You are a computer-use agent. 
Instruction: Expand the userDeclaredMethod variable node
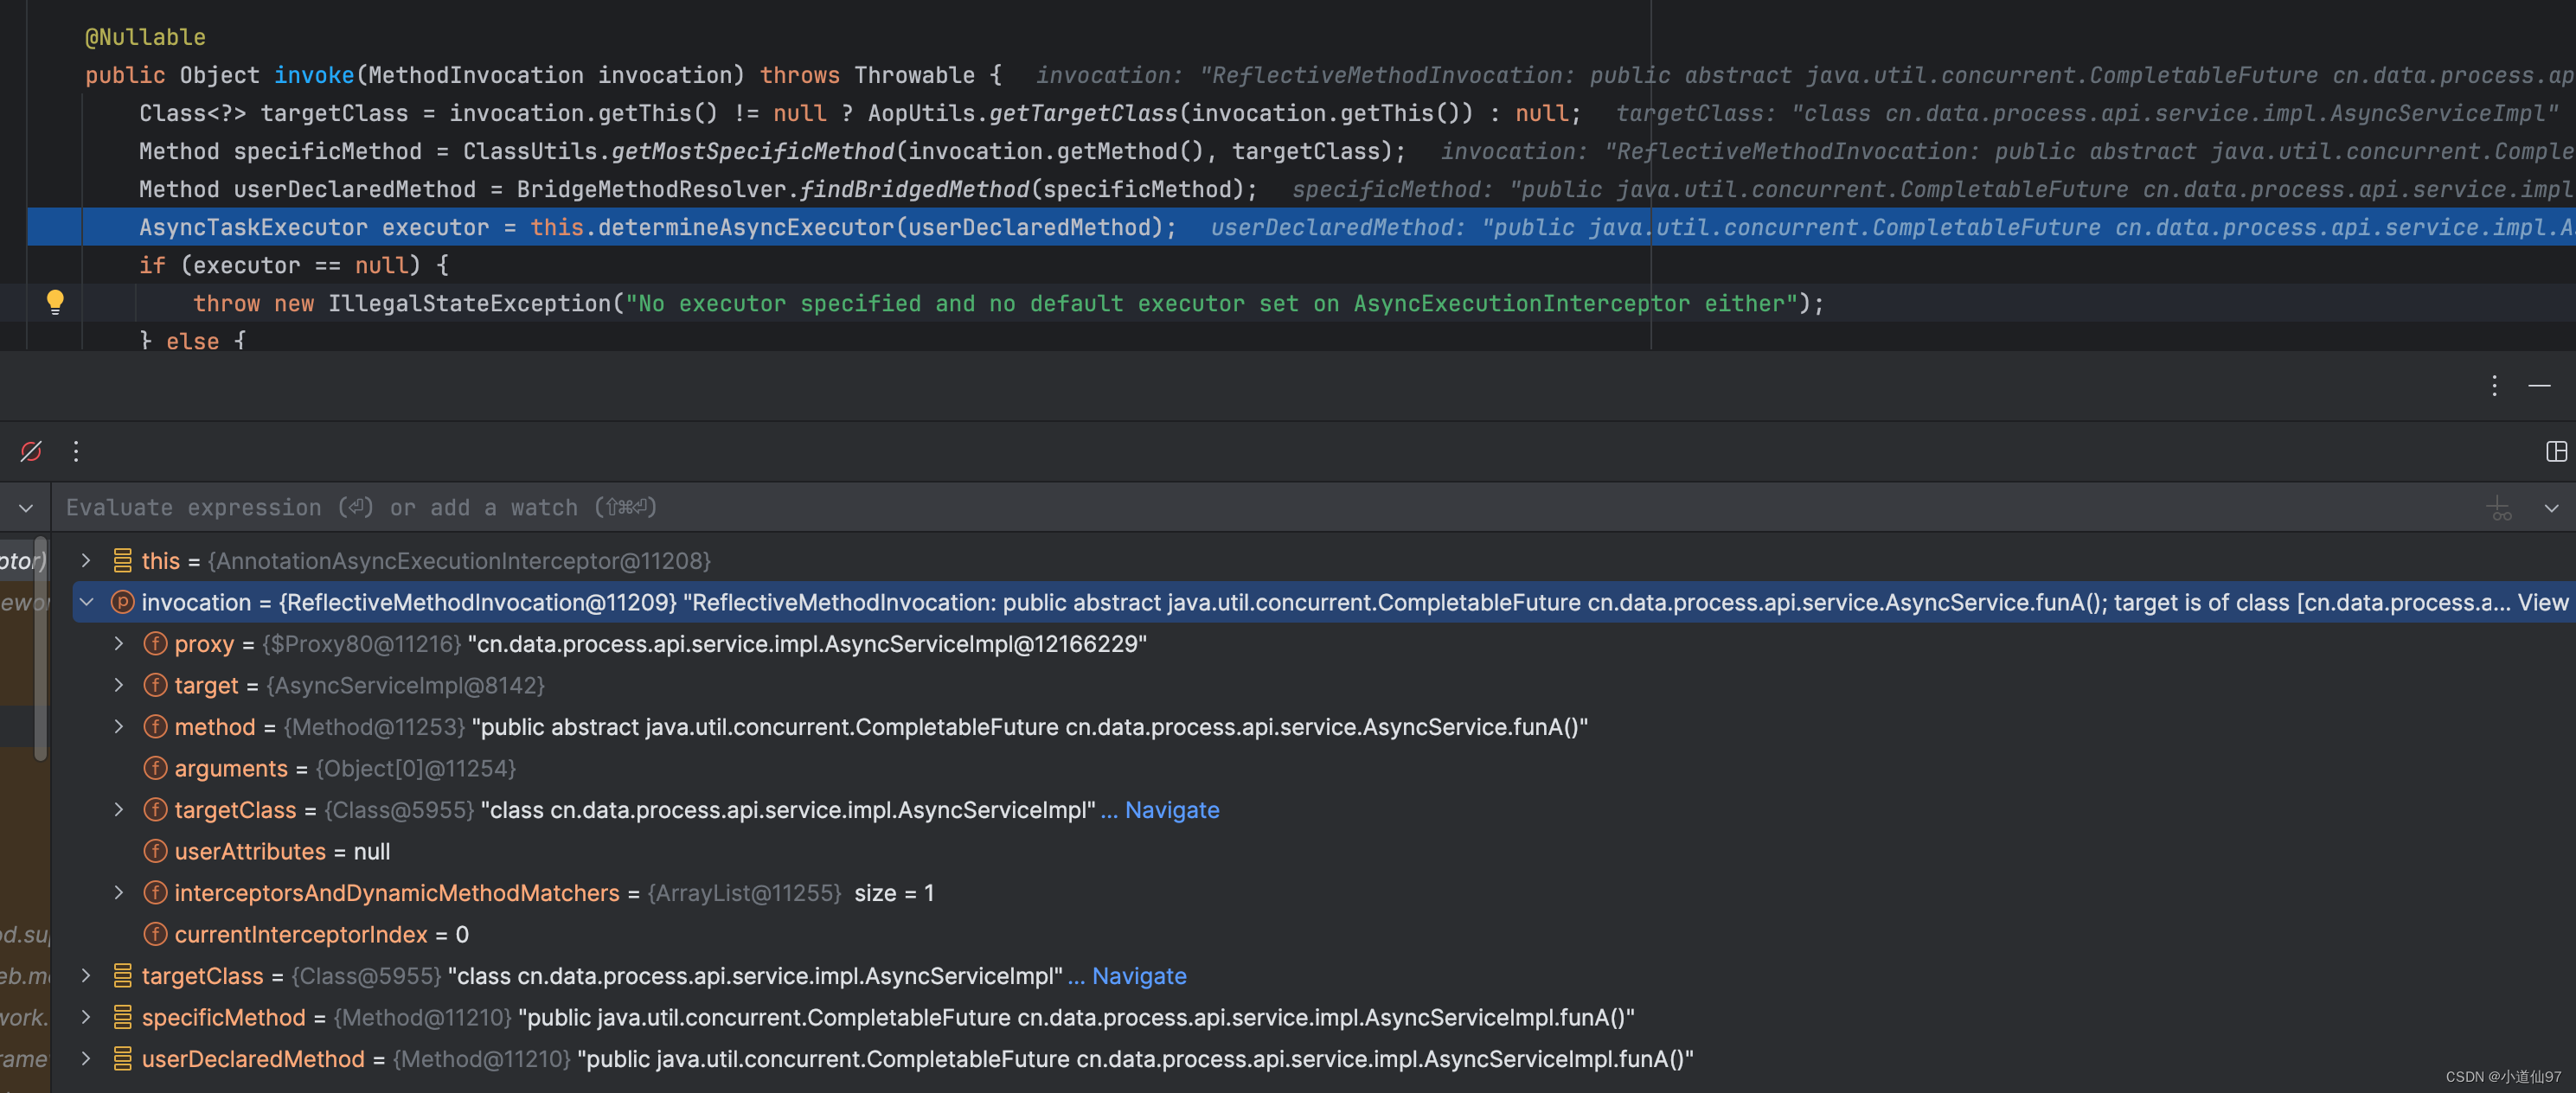(x=86, y=1059)
